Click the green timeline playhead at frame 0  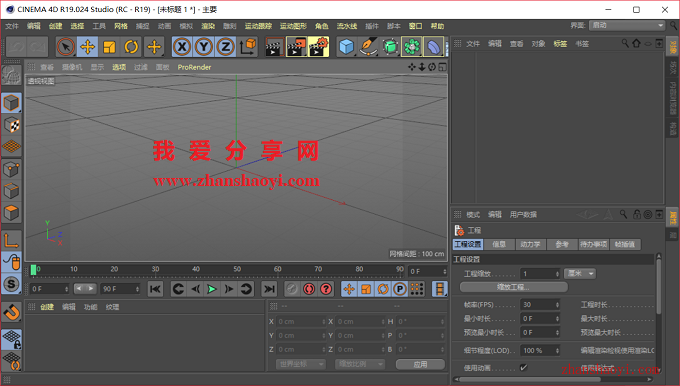tap(33, 270)
